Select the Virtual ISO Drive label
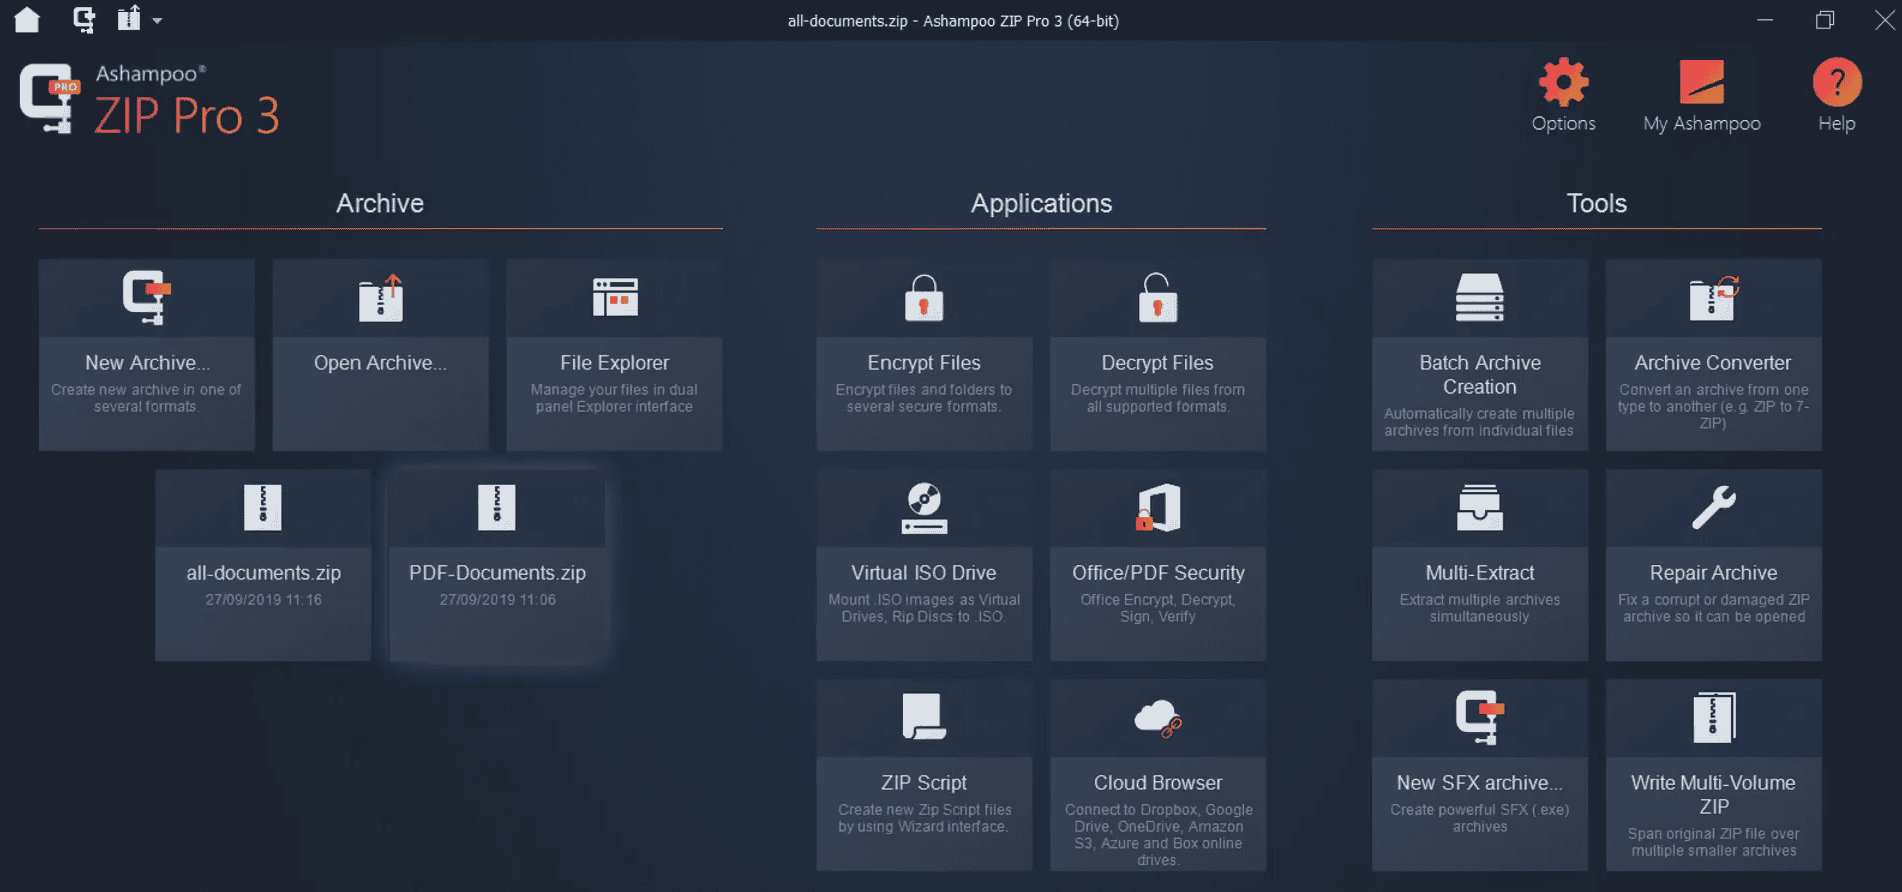Viewport: 1902px width, 892px height. point(924,573)
